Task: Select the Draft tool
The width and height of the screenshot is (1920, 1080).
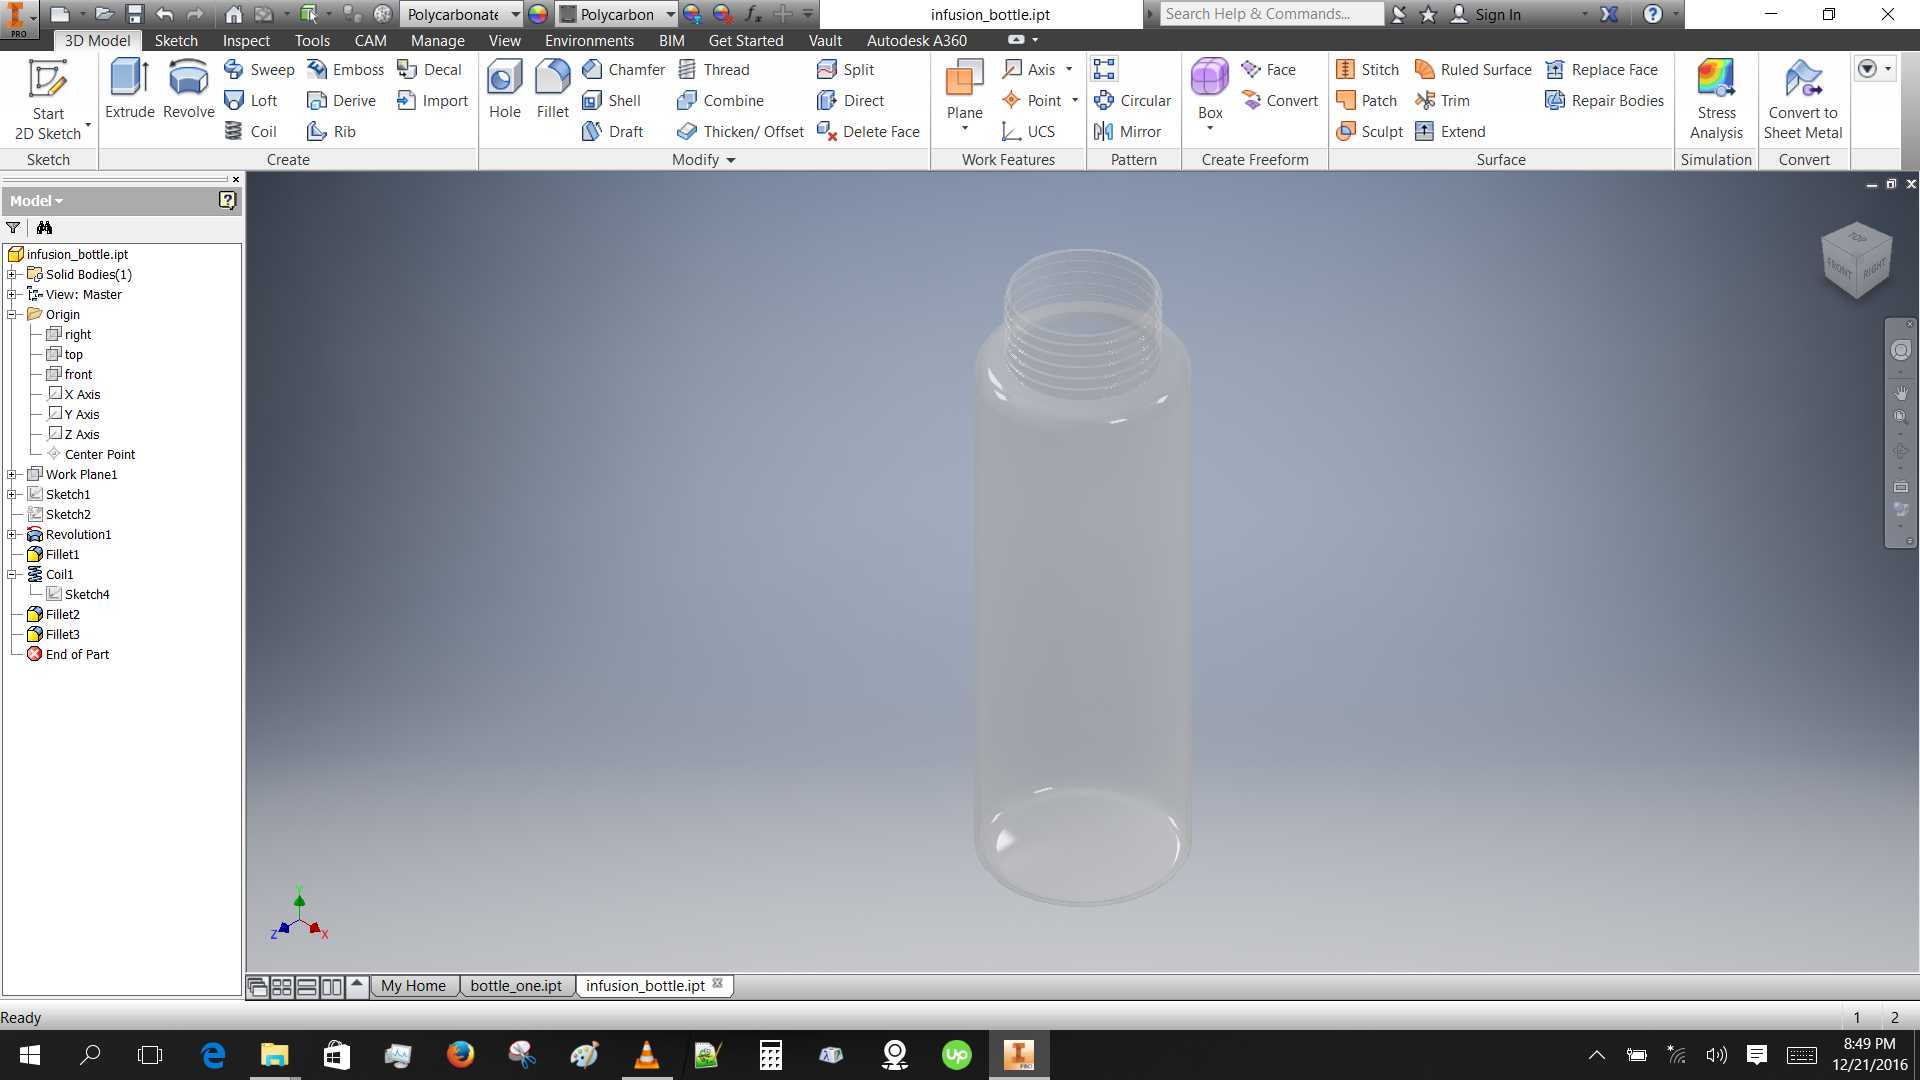Action: tap(613, 131)
